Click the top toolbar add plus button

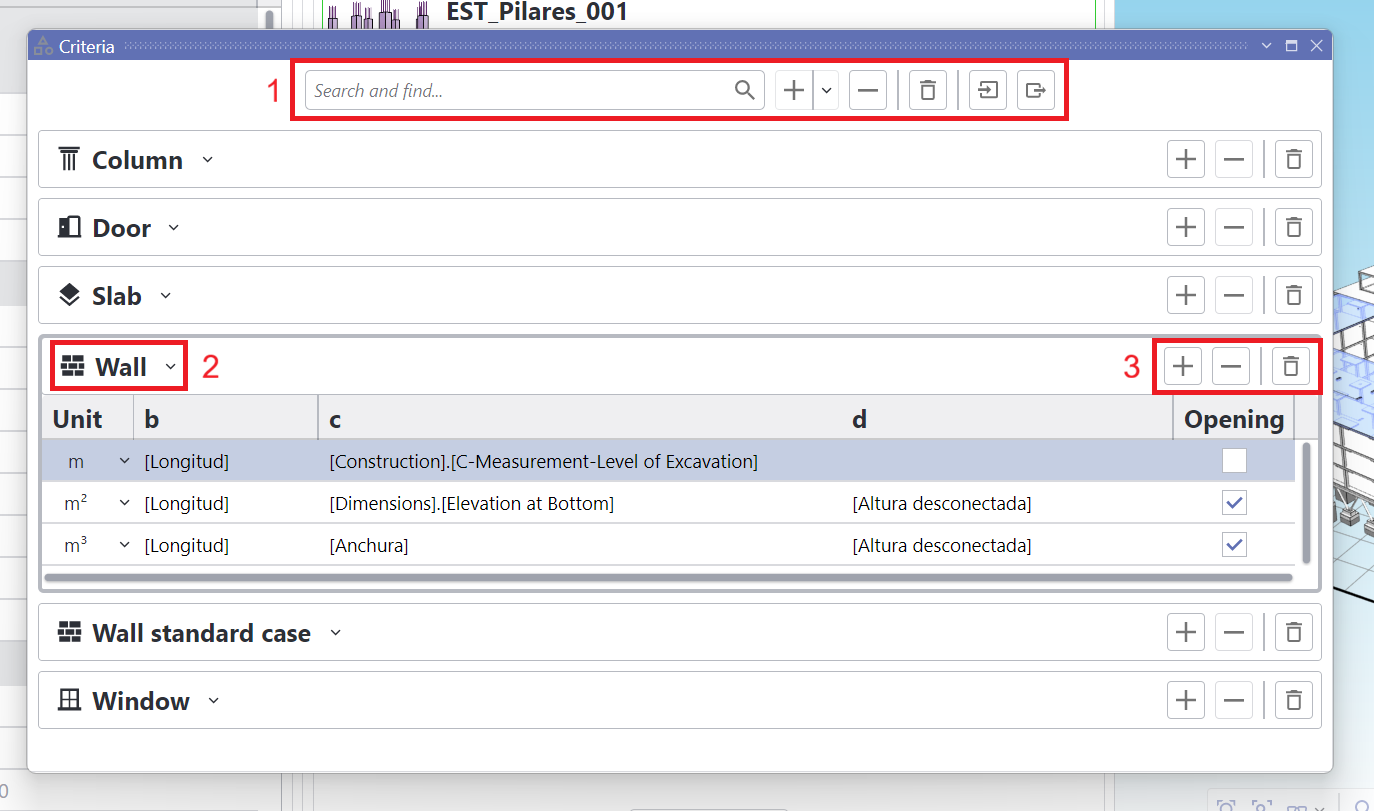[x=794, y=90]
